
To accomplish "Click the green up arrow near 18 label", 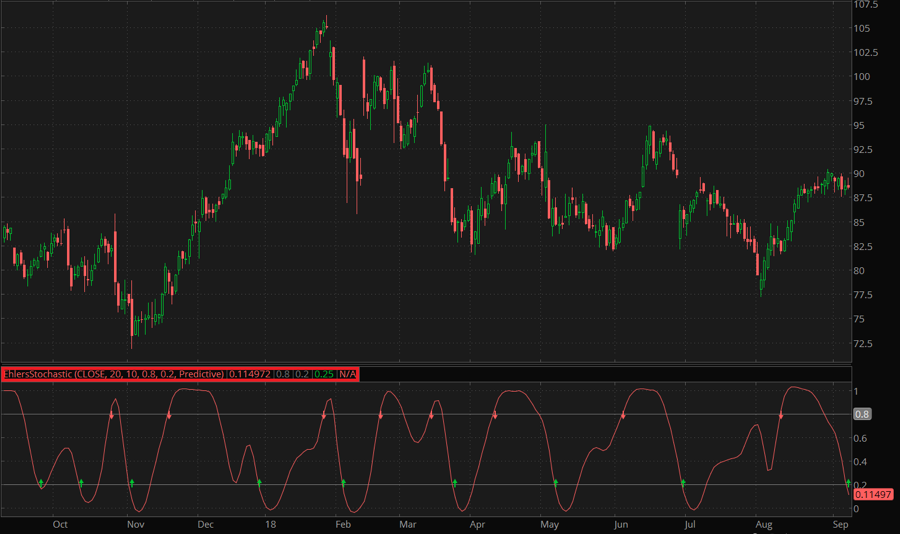I will (258, 483).
